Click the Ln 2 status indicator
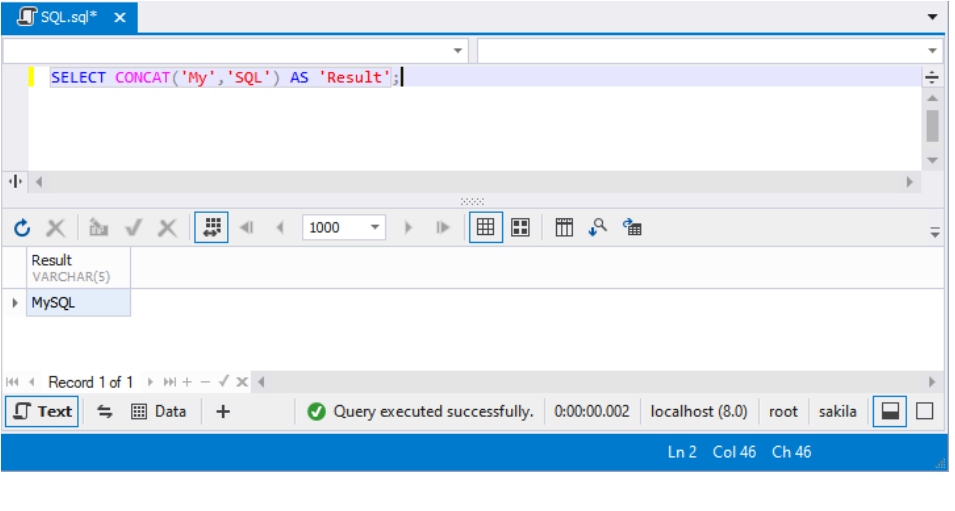This screenshot has height=511, width=955. [x=682, y=452]
